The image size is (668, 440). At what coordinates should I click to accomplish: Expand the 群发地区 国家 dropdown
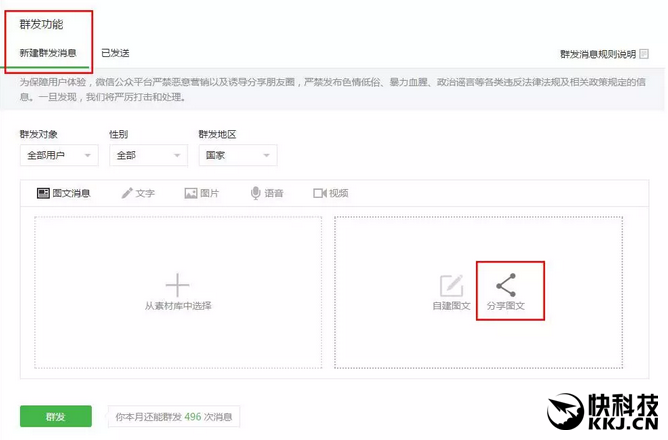pos(238,155)
